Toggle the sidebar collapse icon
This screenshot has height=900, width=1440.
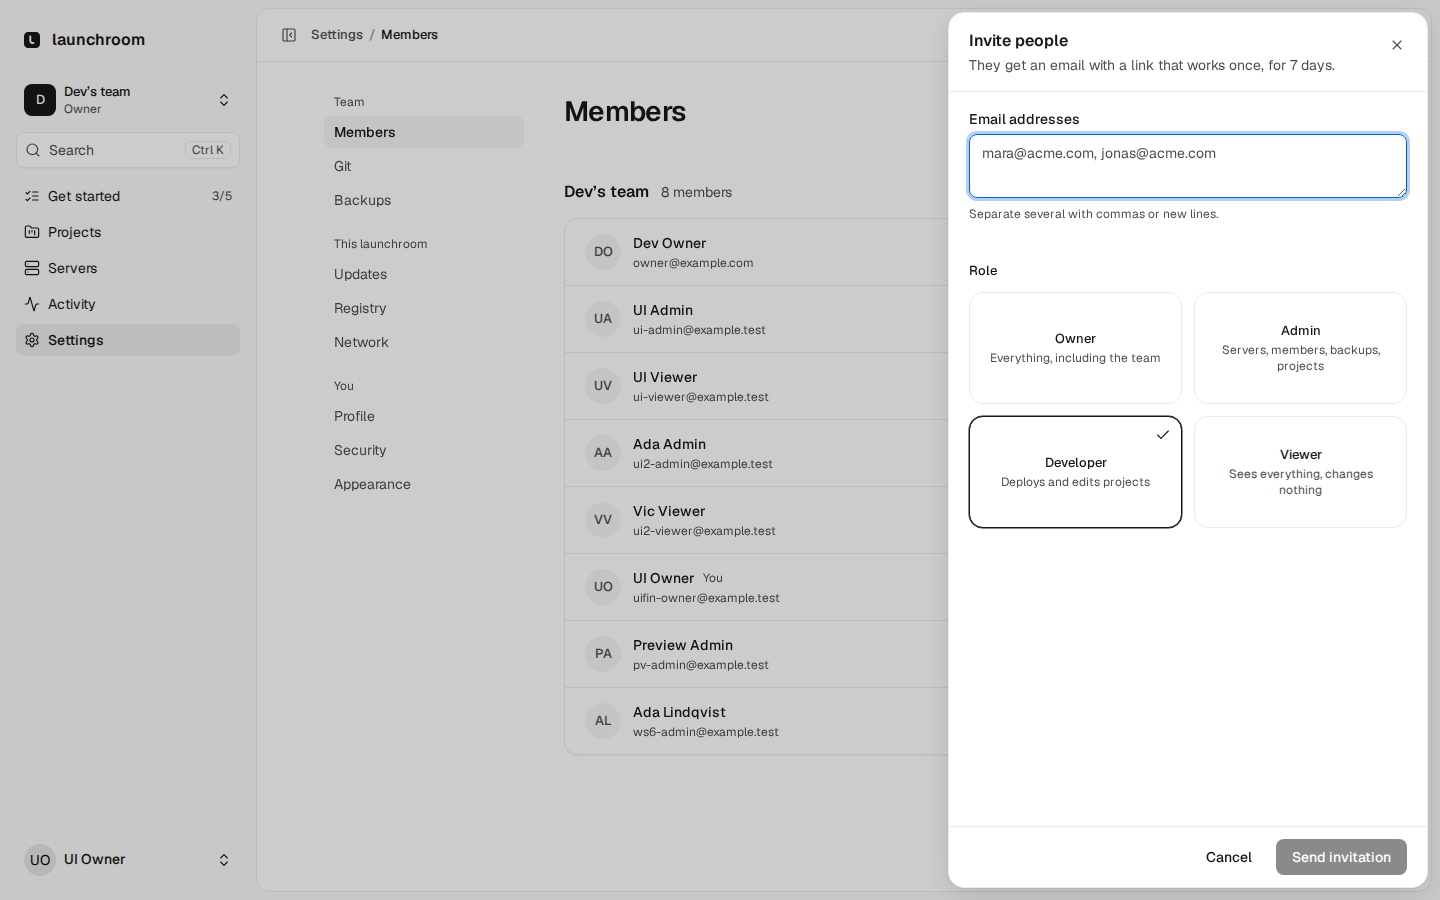289,35
